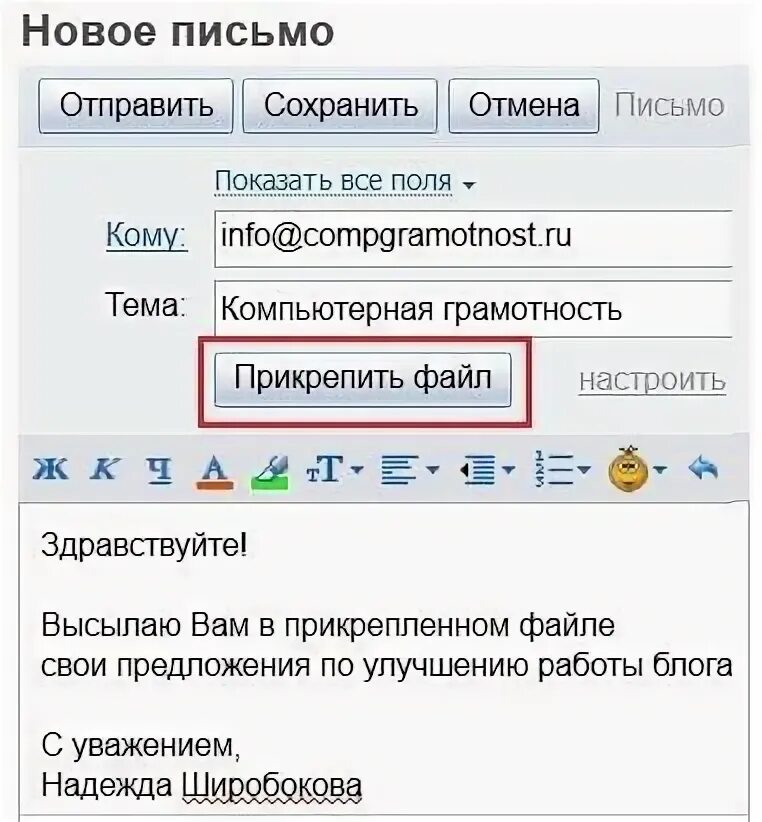Apply italic formatting with К icon

click(x=105, y=468)
